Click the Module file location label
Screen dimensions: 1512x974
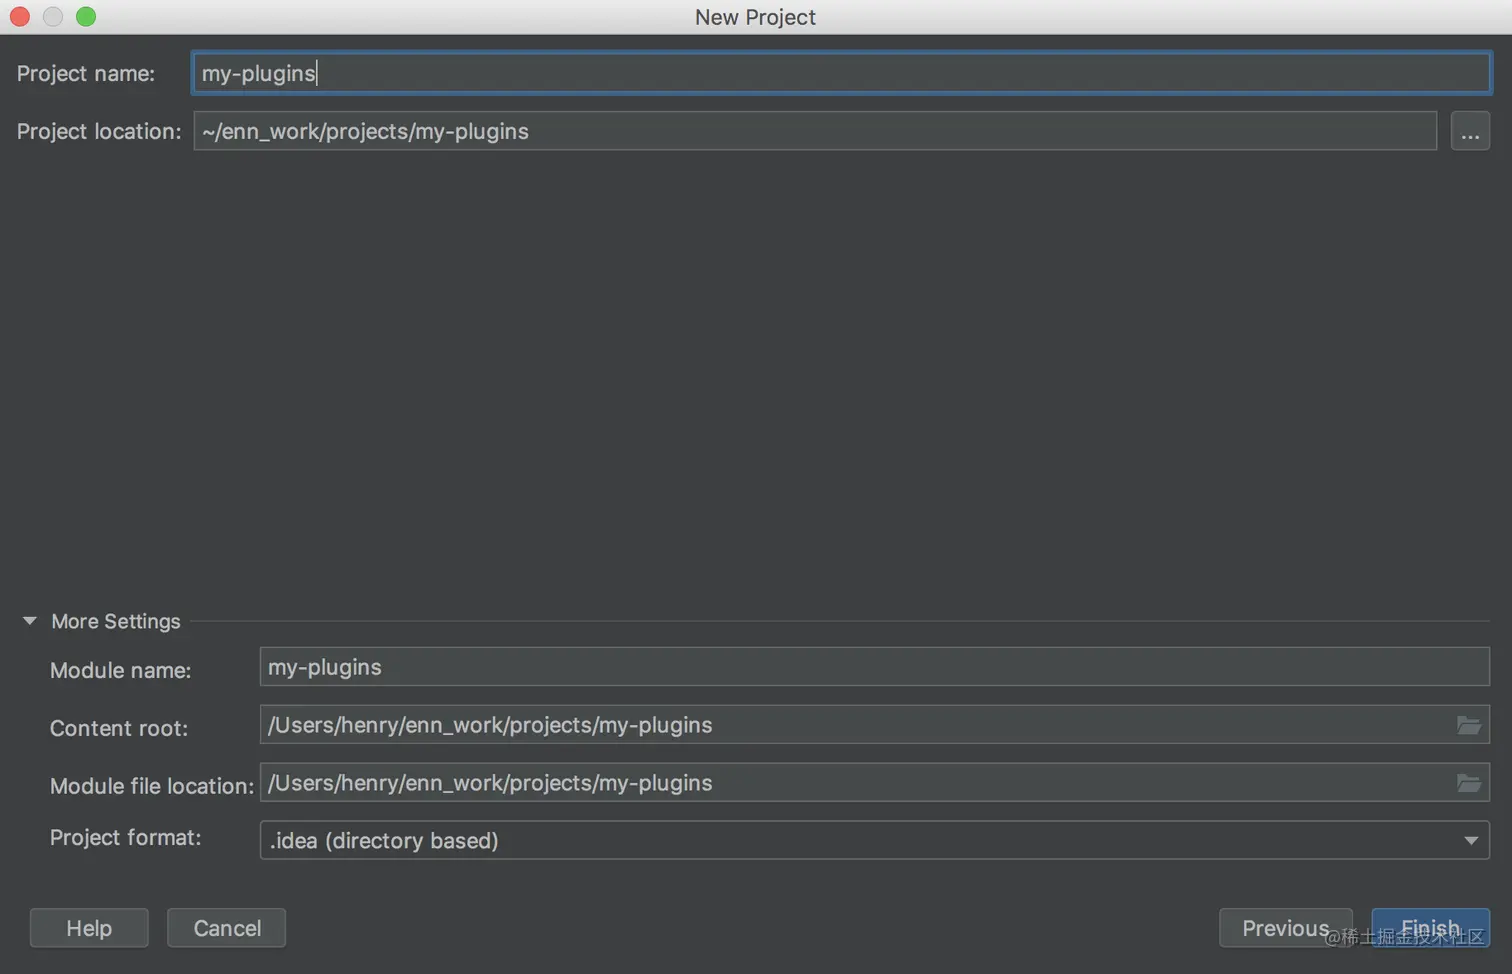coord(152,786)
